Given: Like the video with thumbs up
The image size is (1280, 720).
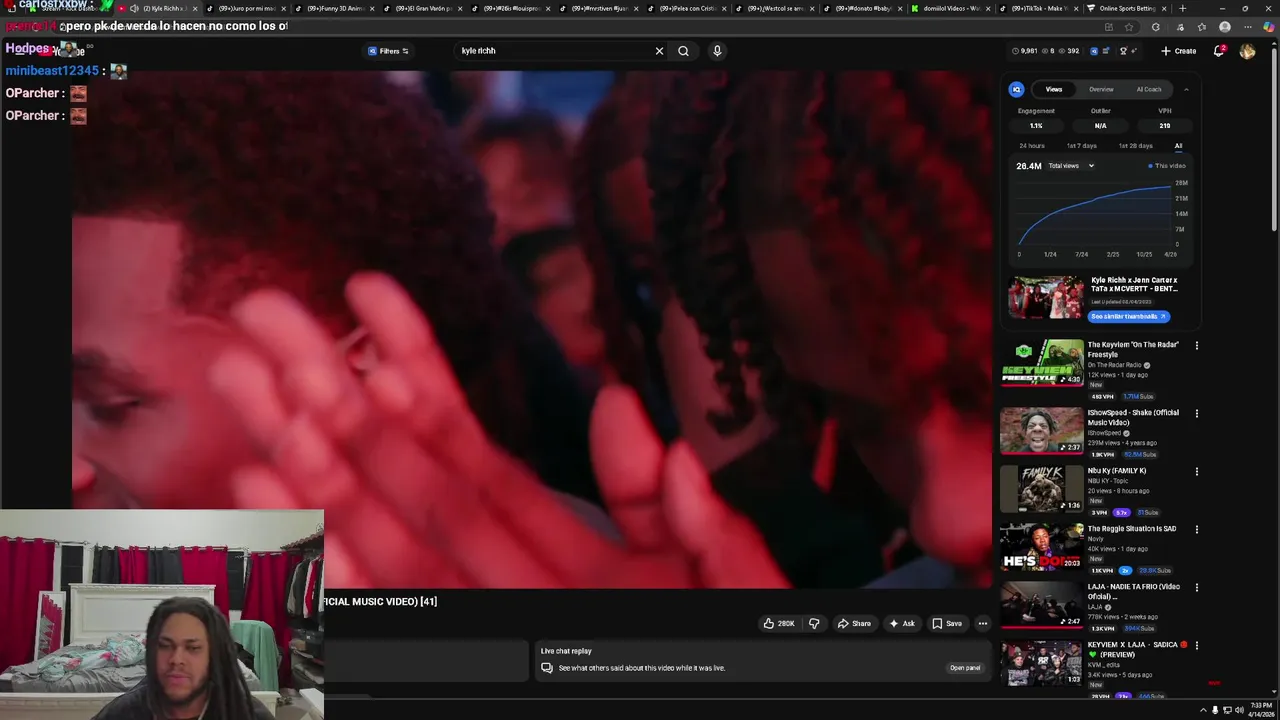Looking at the screenshot, I should point(779,623).
